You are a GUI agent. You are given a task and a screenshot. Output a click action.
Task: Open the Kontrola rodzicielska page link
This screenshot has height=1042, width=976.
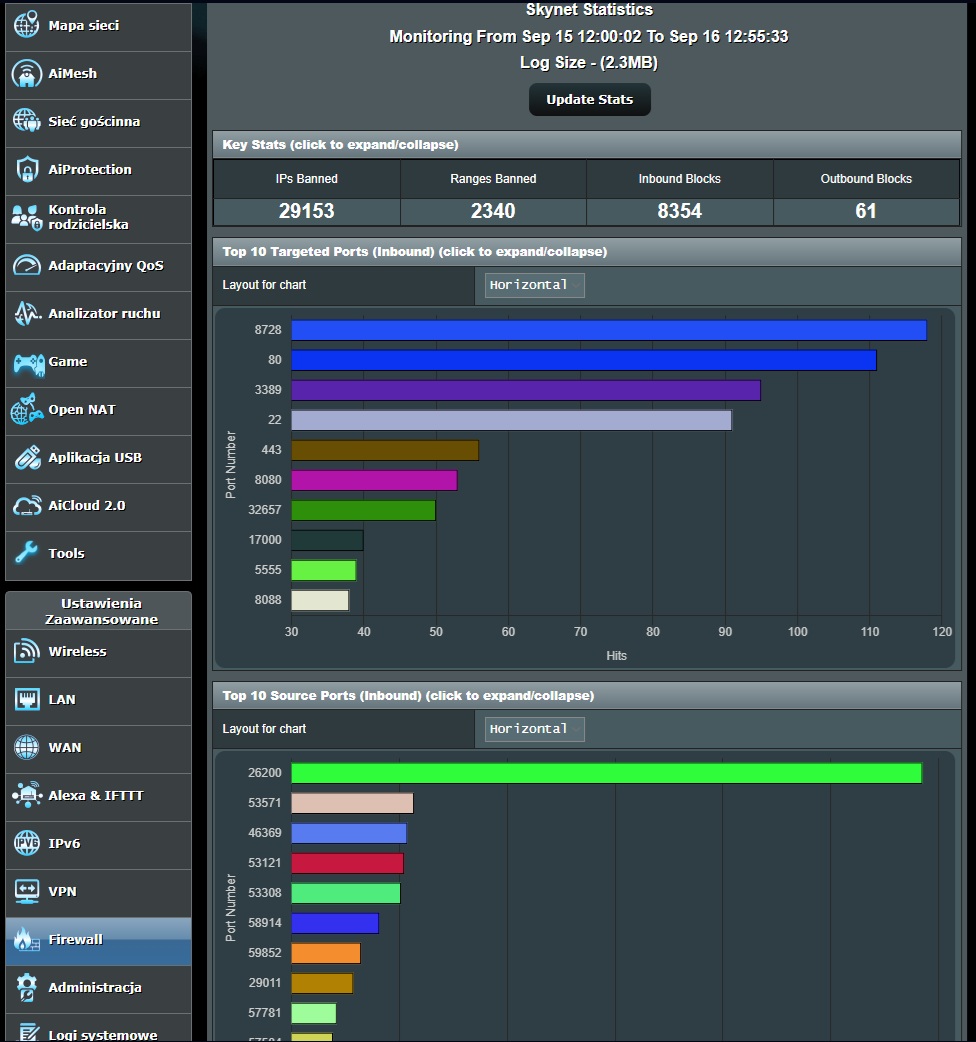coord(88,217)
